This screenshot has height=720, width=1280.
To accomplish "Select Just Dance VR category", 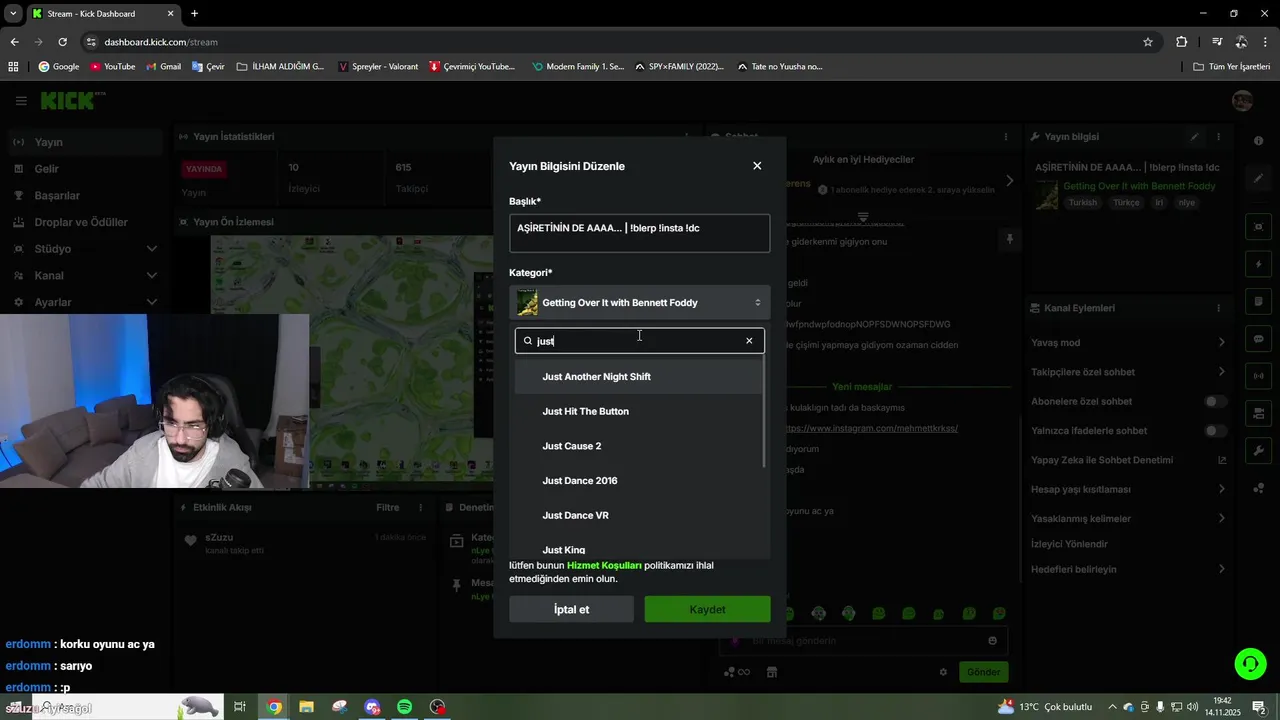I will click(x=639, y=515).
